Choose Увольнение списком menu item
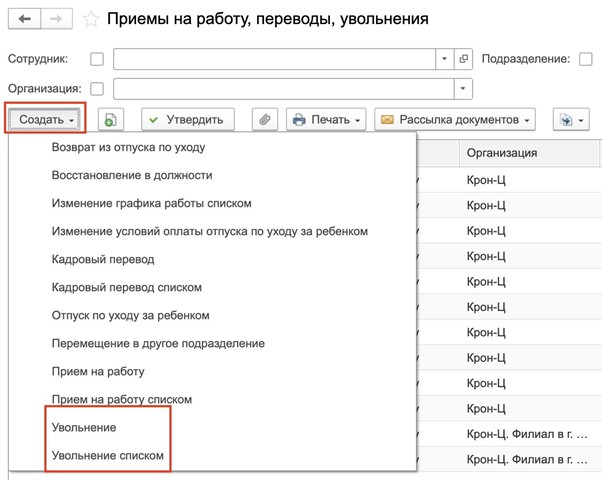The height and width of the screenshot is (480, 602). 108,455
